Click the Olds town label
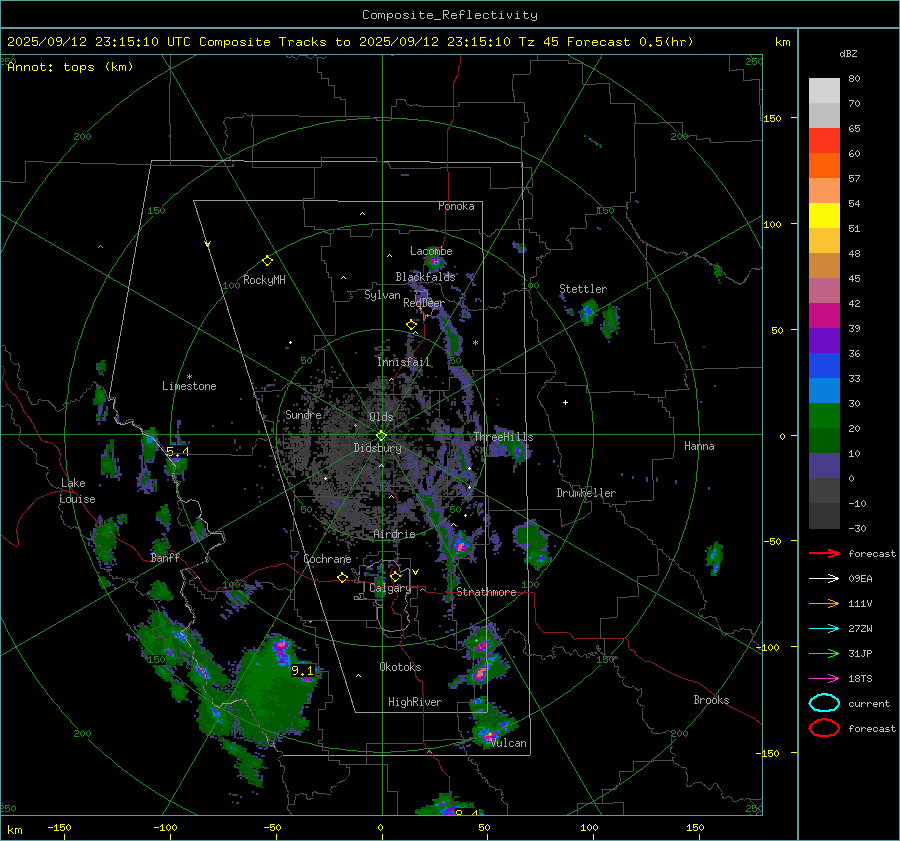The width and height of the screenshot is (900, 841). pos(381,417)
